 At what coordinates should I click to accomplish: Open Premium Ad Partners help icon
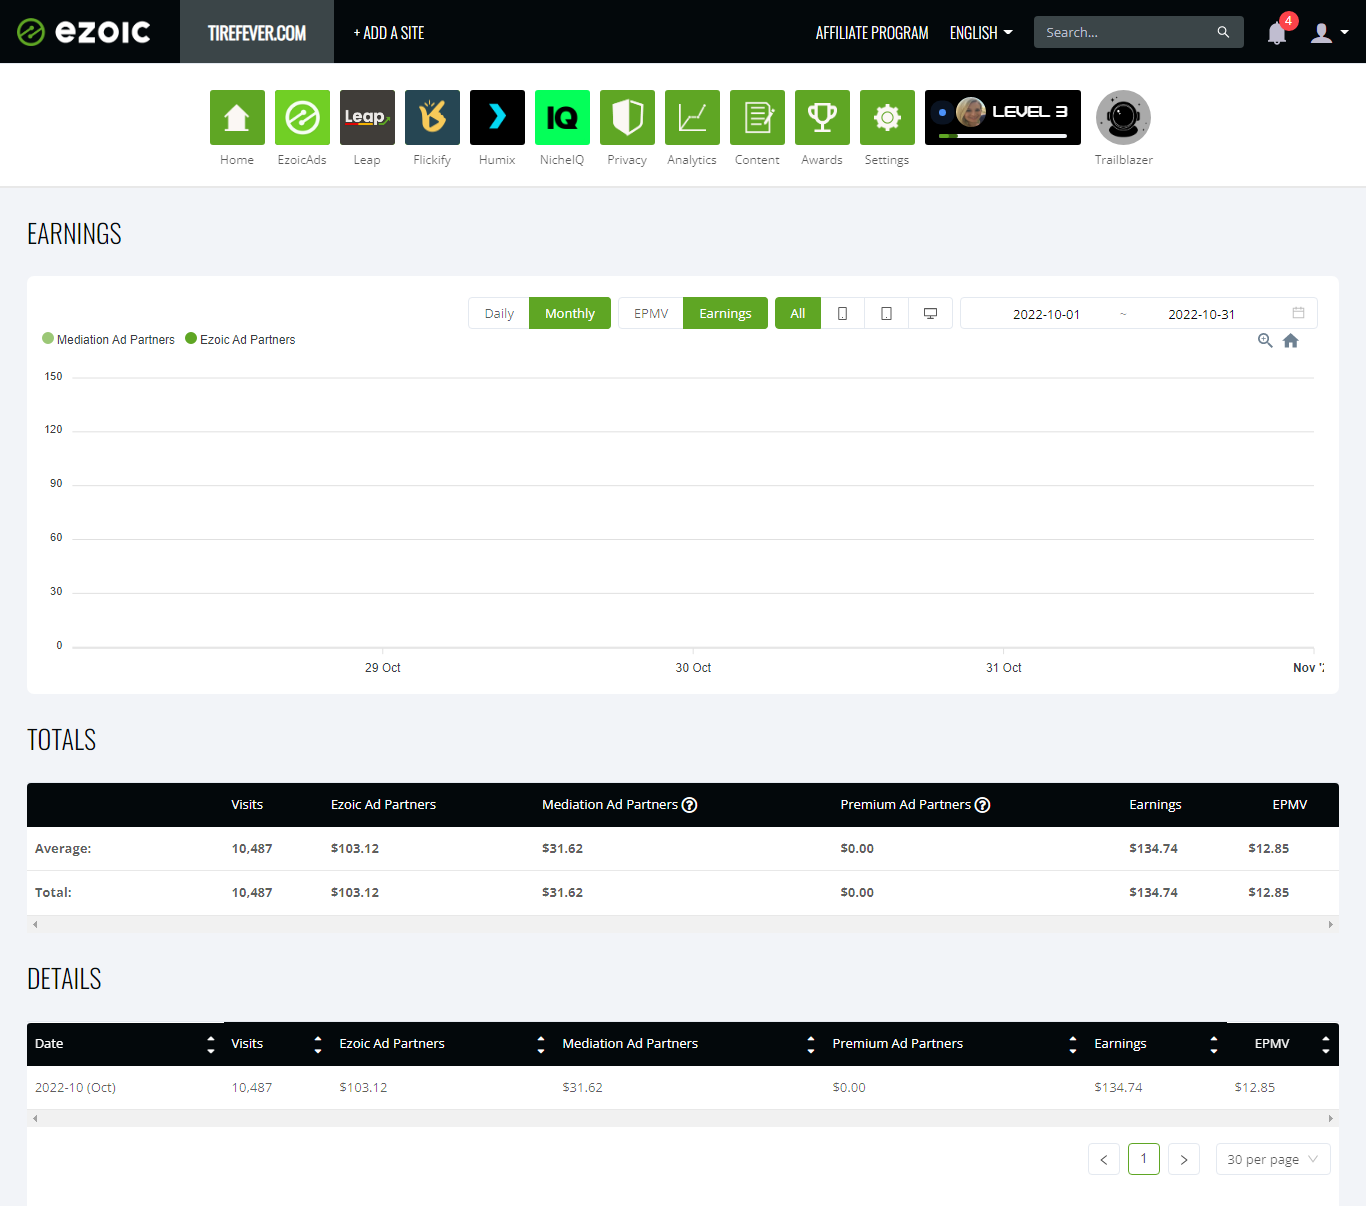(982, 805)
